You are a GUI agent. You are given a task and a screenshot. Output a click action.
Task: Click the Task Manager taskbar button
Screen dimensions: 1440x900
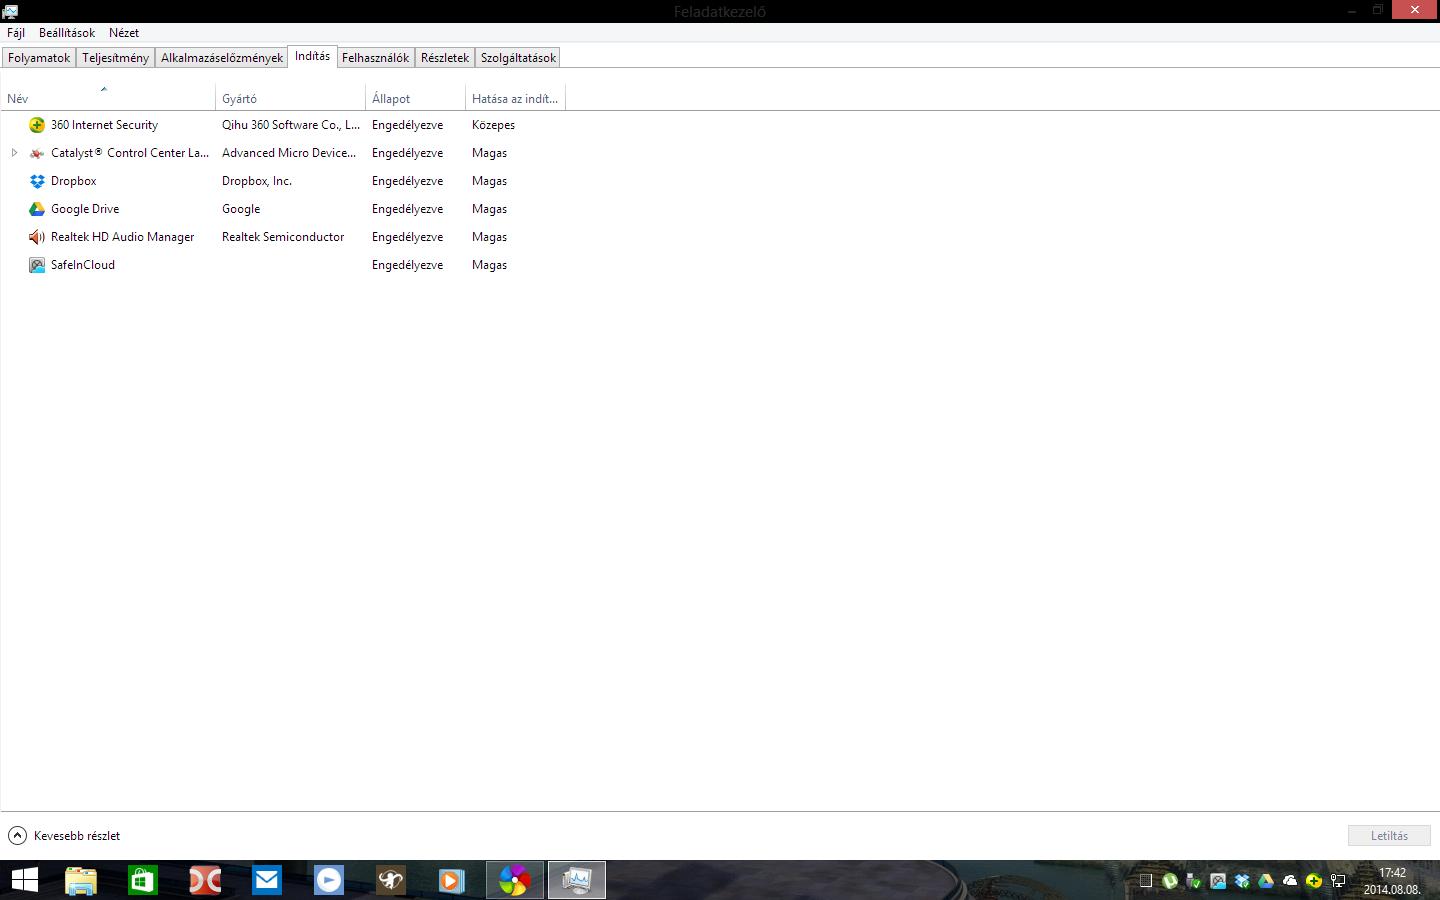(577, 880)
